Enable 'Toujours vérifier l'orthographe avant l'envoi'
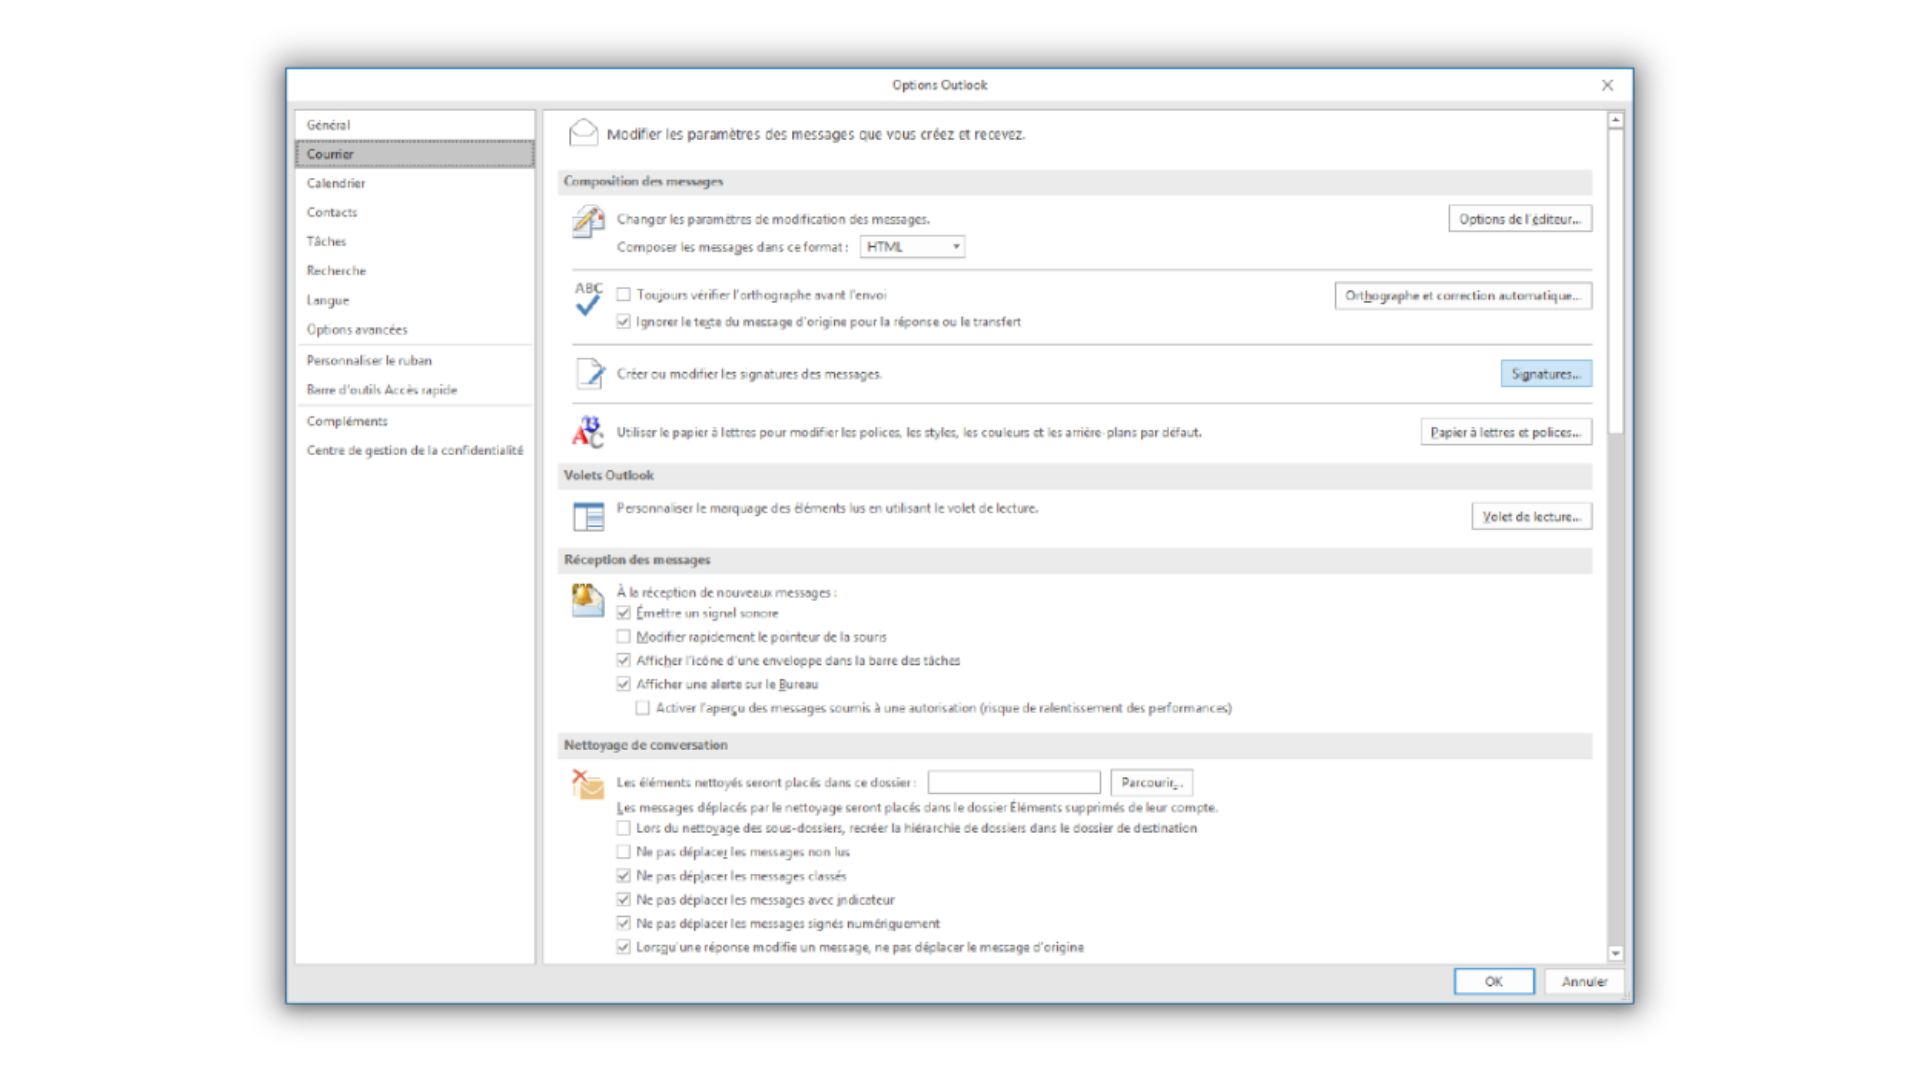Image resolution: width=1920 pixels, height=1080 pixels. click(x=624, y=295)
